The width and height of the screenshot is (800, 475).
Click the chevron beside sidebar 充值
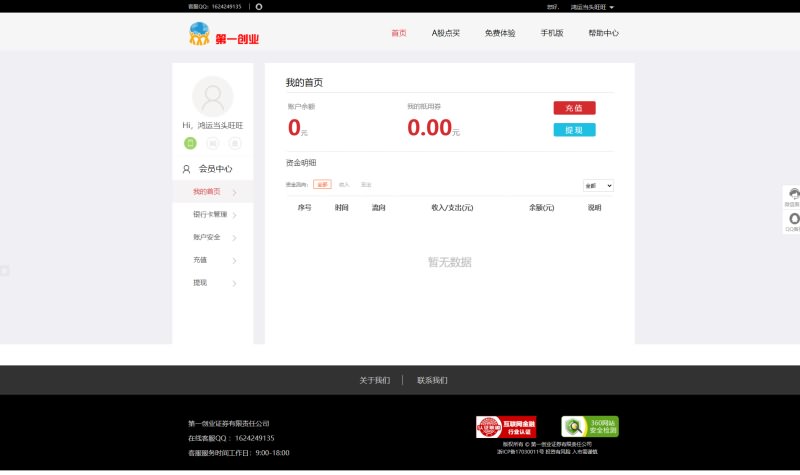[235, 261]
